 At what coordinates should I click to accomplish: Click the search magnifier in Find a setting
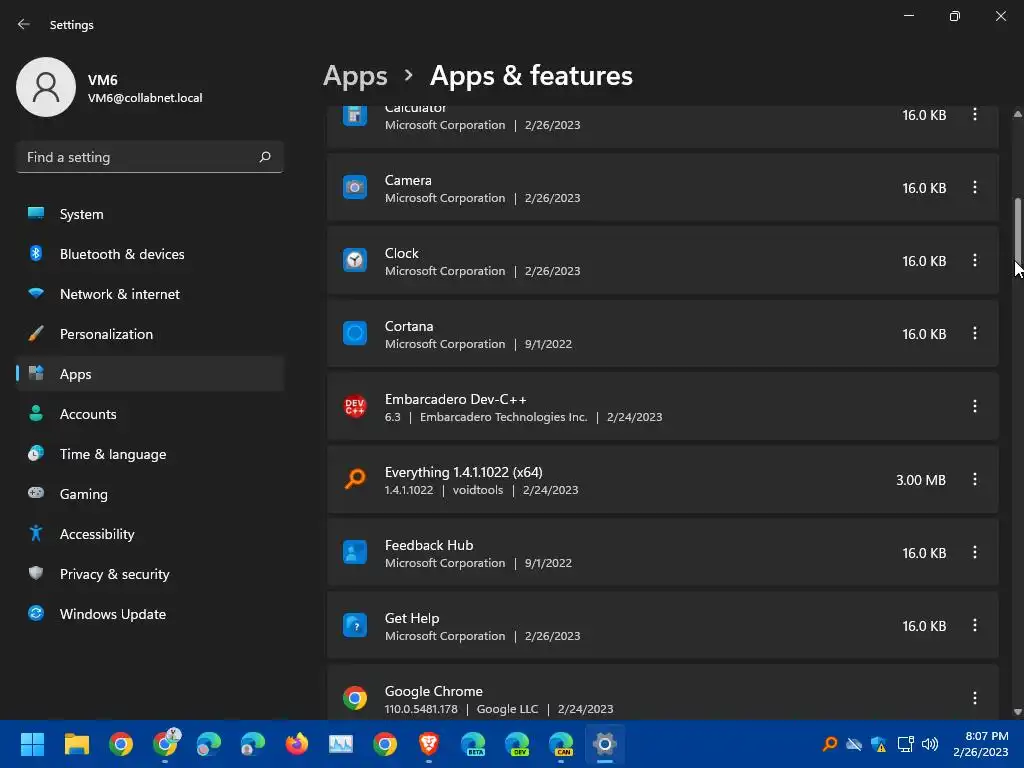264,157
